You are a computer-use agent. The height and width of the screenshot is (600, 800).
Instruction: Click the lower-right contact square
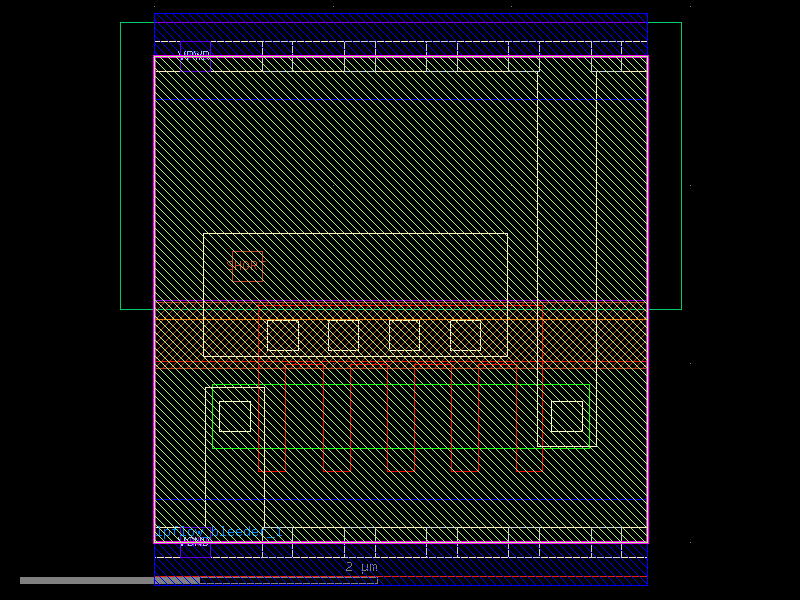[x=567, y=416]
